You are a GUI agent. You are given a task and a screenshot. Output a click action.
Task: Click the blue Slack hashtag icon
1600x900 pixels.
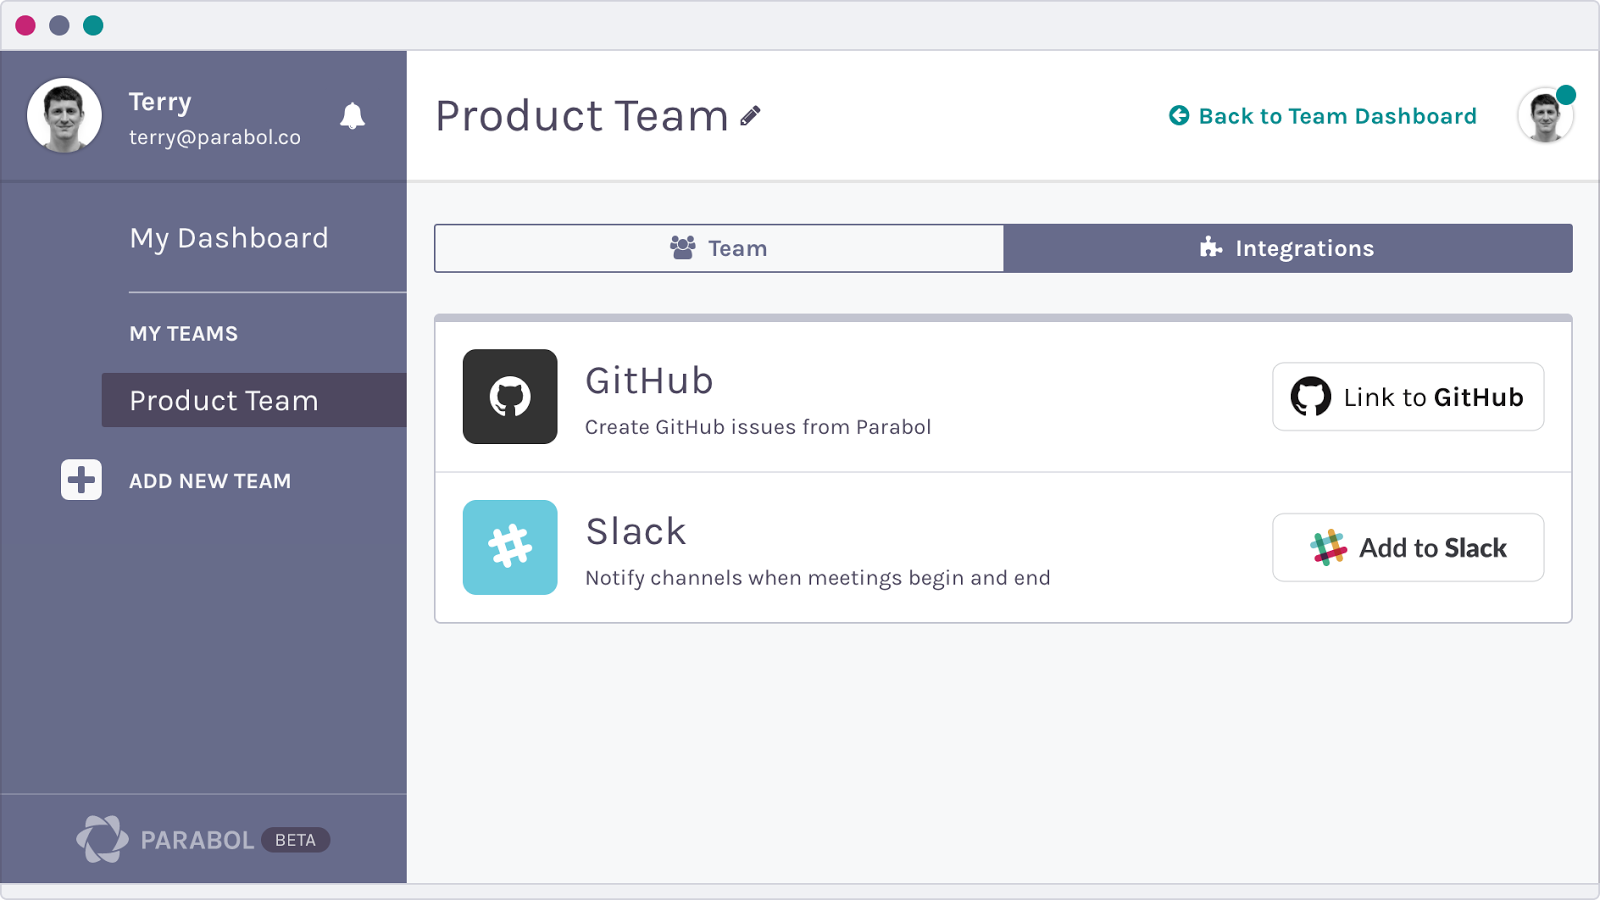510,547
